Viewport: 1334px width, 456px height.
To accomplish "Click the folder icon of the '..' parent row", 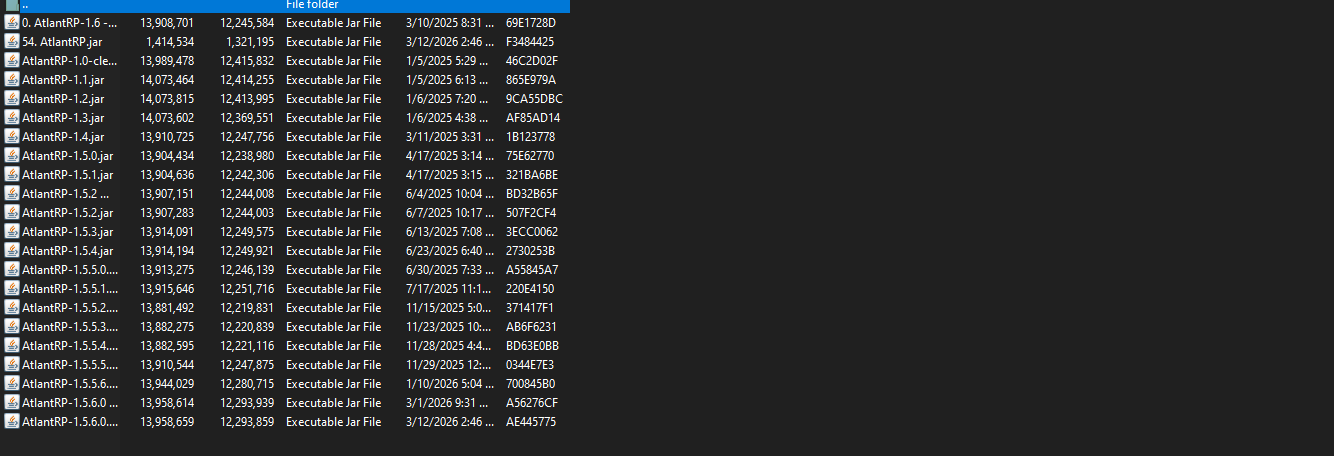I will (x=12, y=4).
